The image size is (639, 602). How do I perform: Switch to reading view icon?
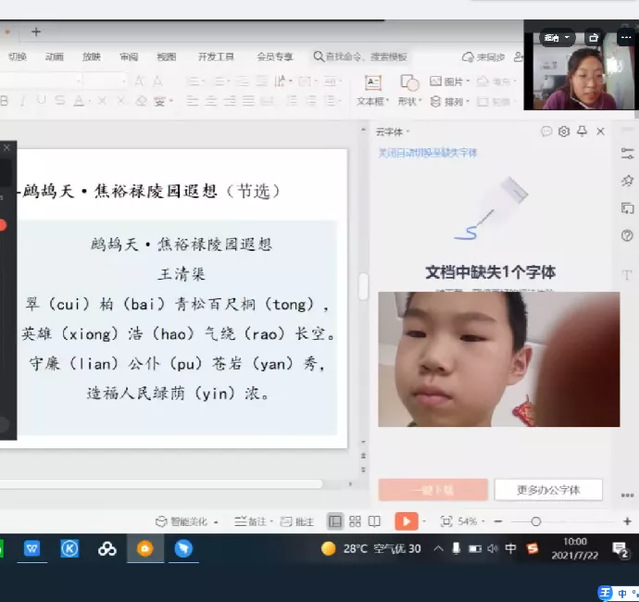pyautogui.click(x=374, y=521)
